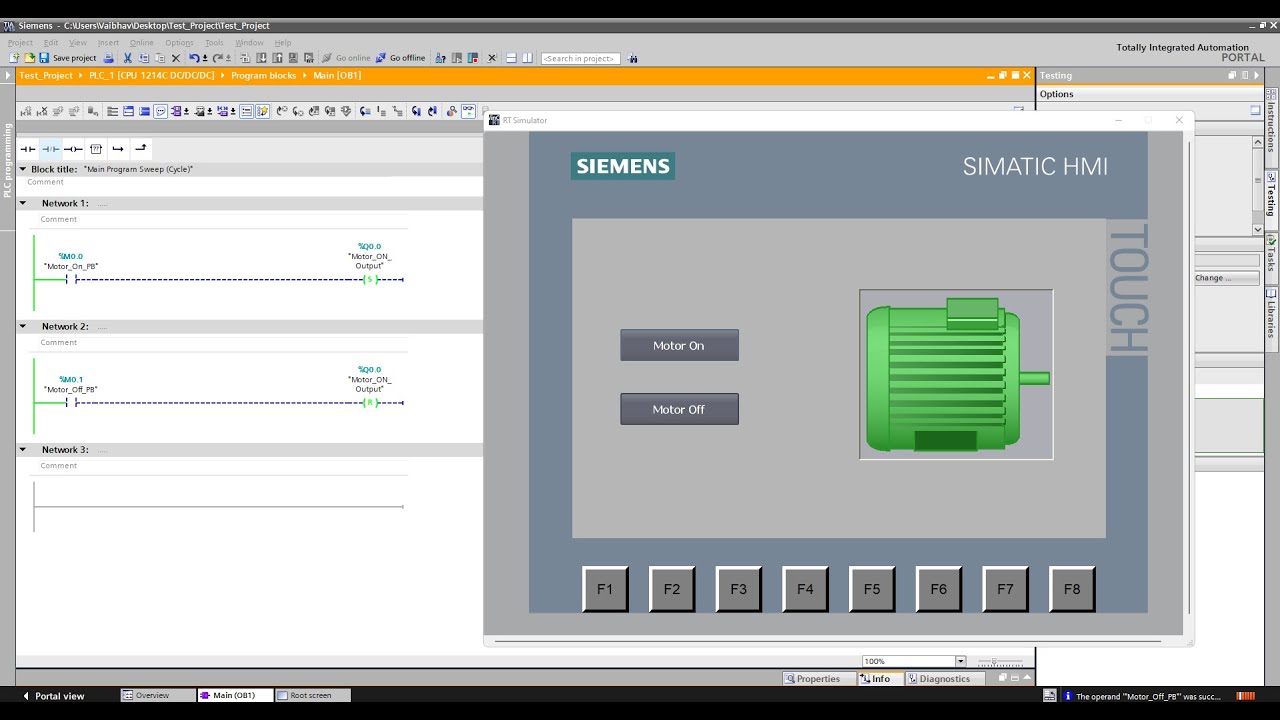Select the Motor_Off_PB contact in Network 2
Viewport: 1280px width, 720px height.
tap(71, 403)
